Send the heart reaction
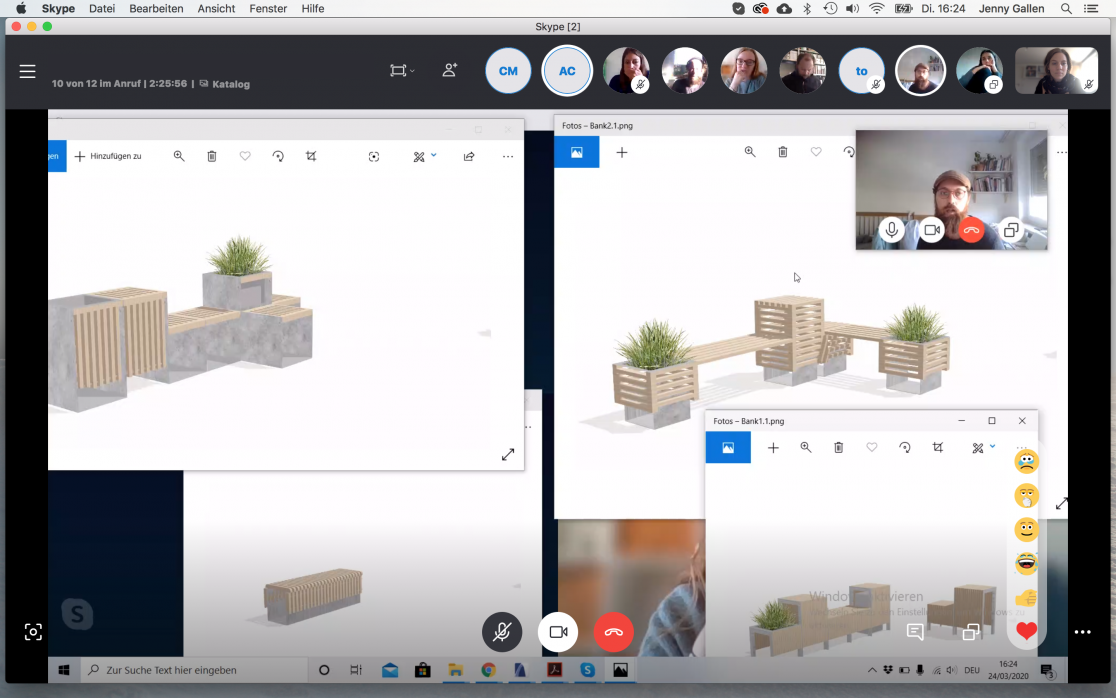The height and width of the screenshot is (698, 1116). [x=1026, y=631]
